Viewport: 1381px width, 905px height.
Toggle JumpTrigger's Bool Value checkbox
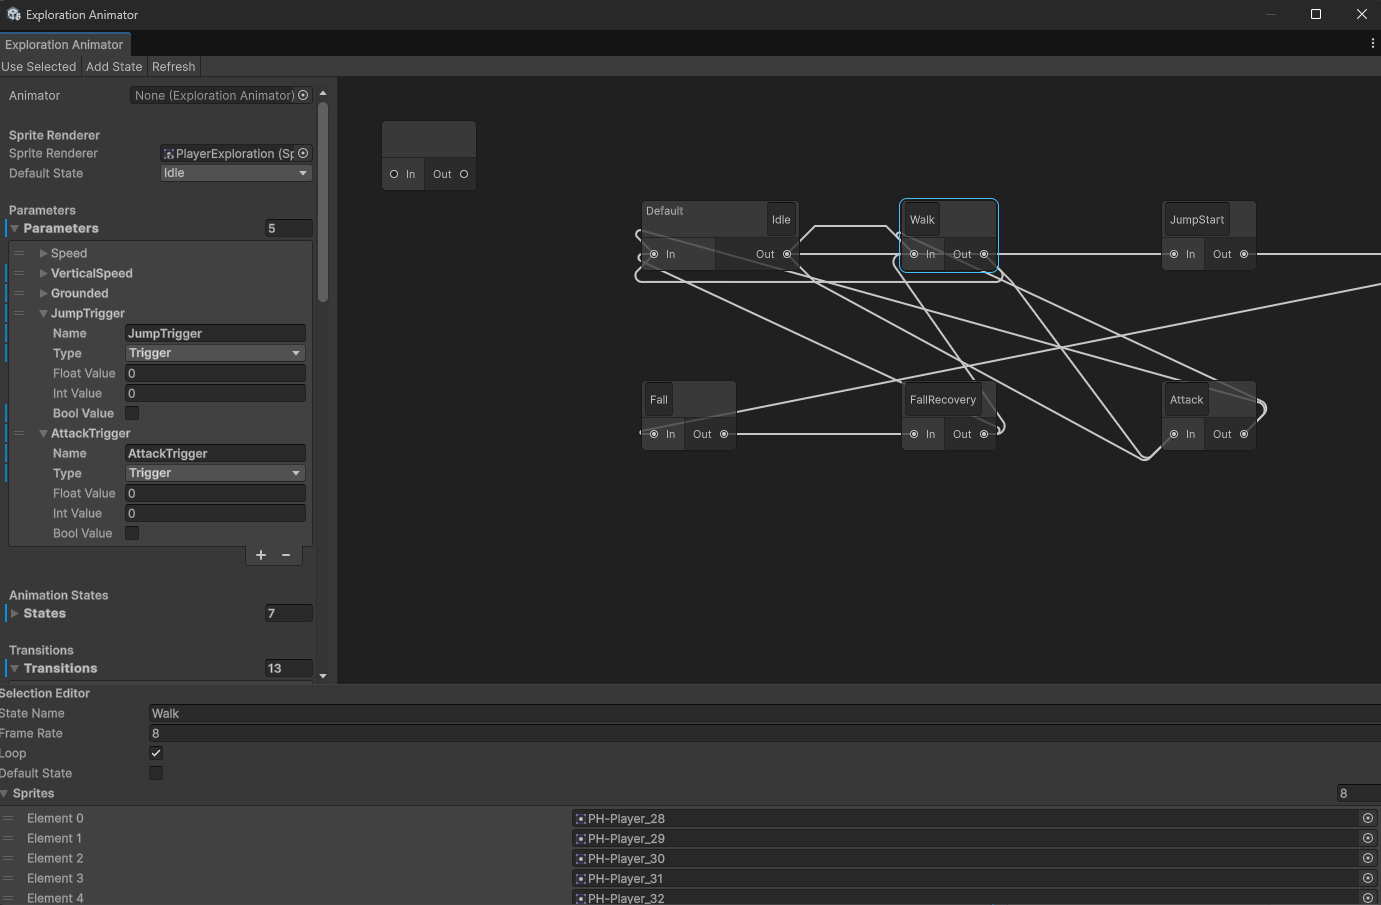[131, 413]
